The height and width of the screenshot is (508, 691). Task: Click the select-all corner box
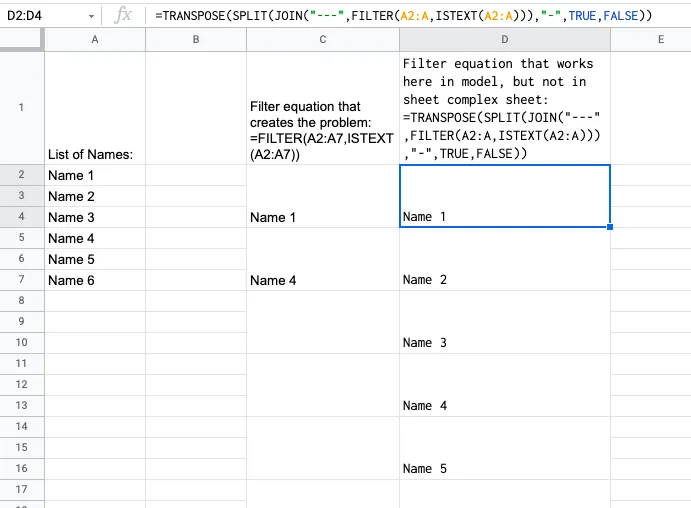[x=21, y=39]
